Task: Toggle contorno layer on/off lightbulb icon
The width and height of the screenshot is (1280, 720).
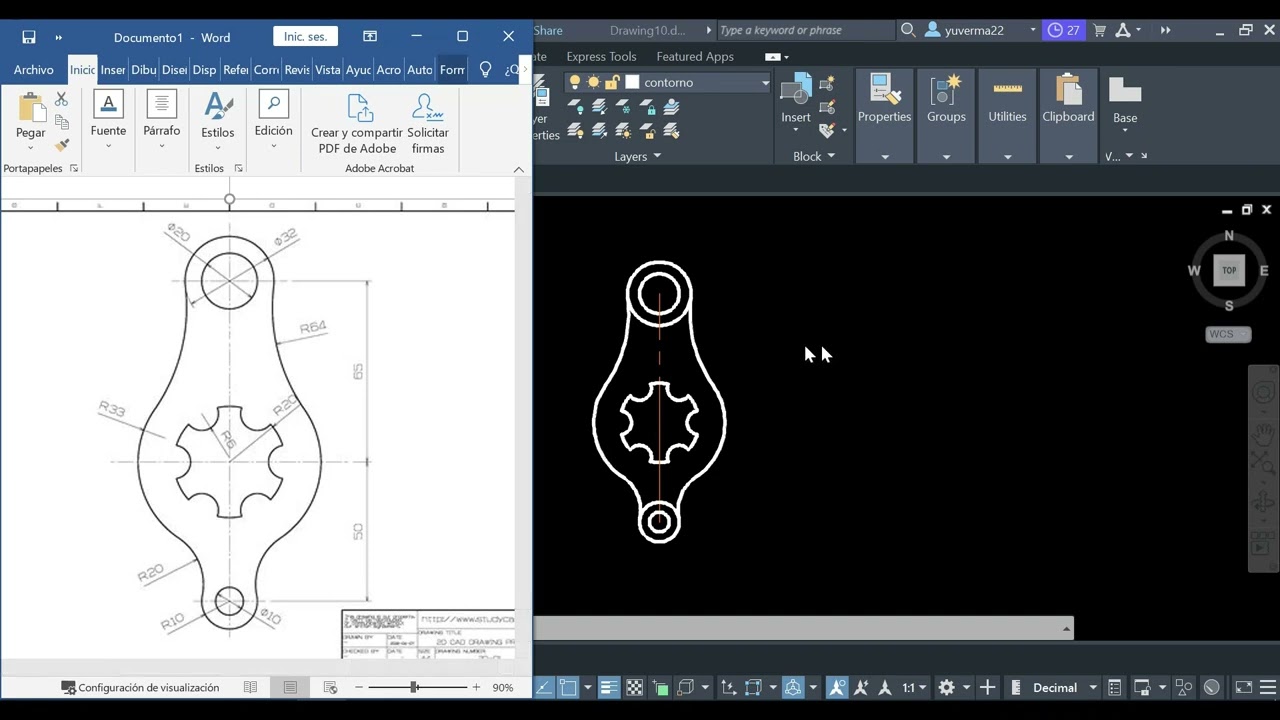Action: 575,83
